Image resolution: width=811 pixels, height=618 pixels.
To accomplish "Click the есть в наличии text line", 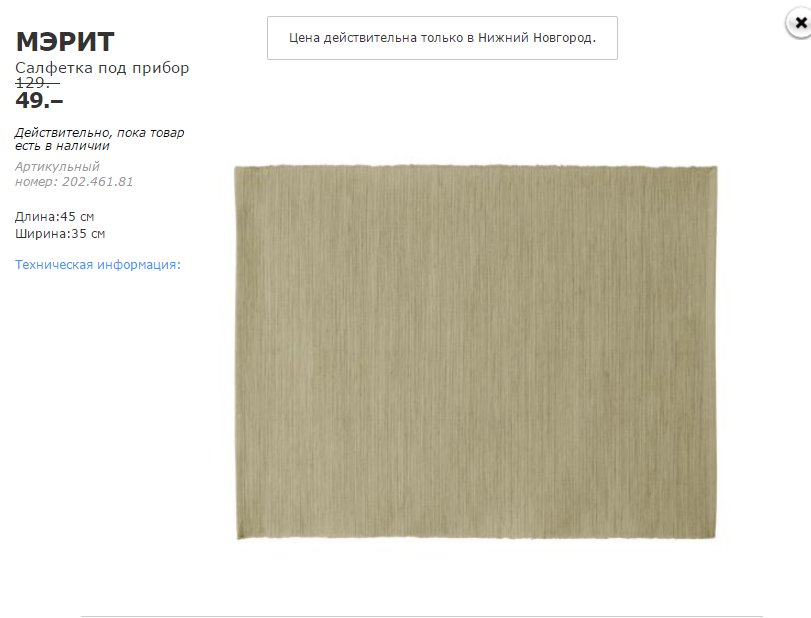I will pyautogui.click(x=62, y=146).
